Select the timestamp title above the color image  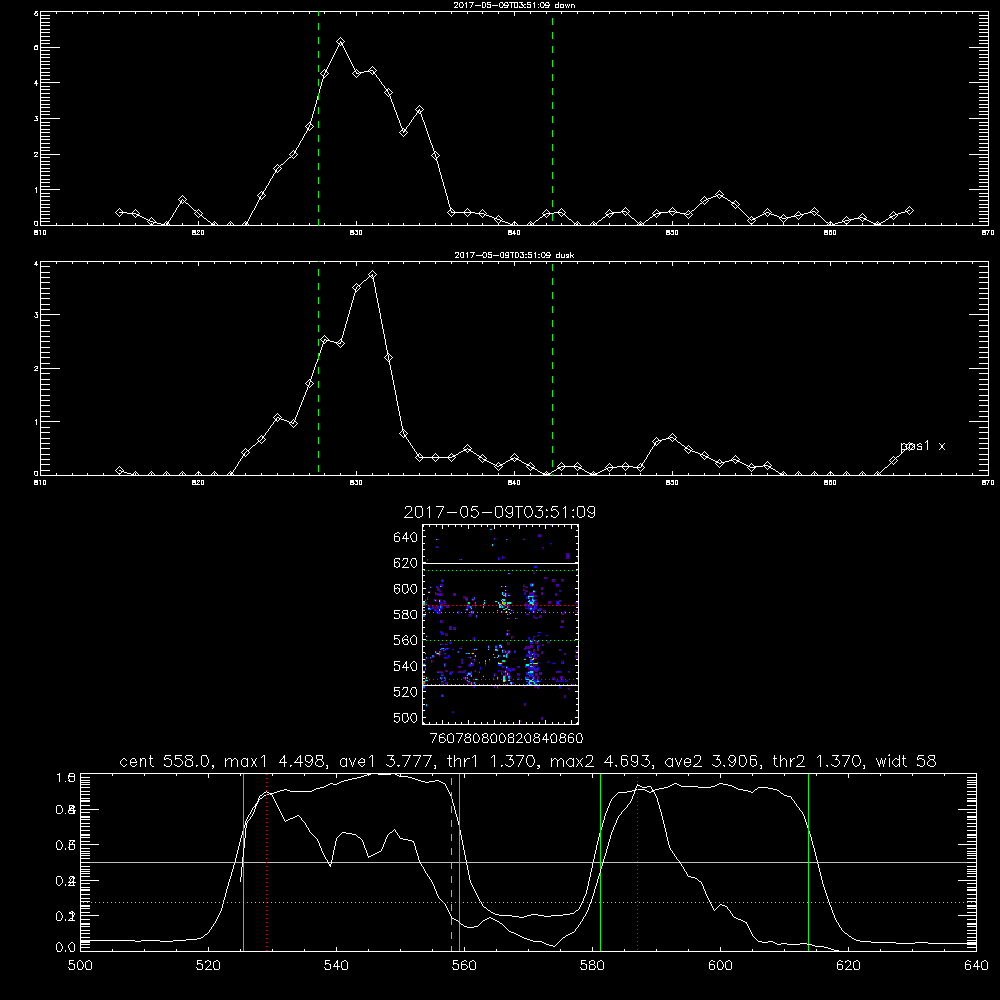500,512
